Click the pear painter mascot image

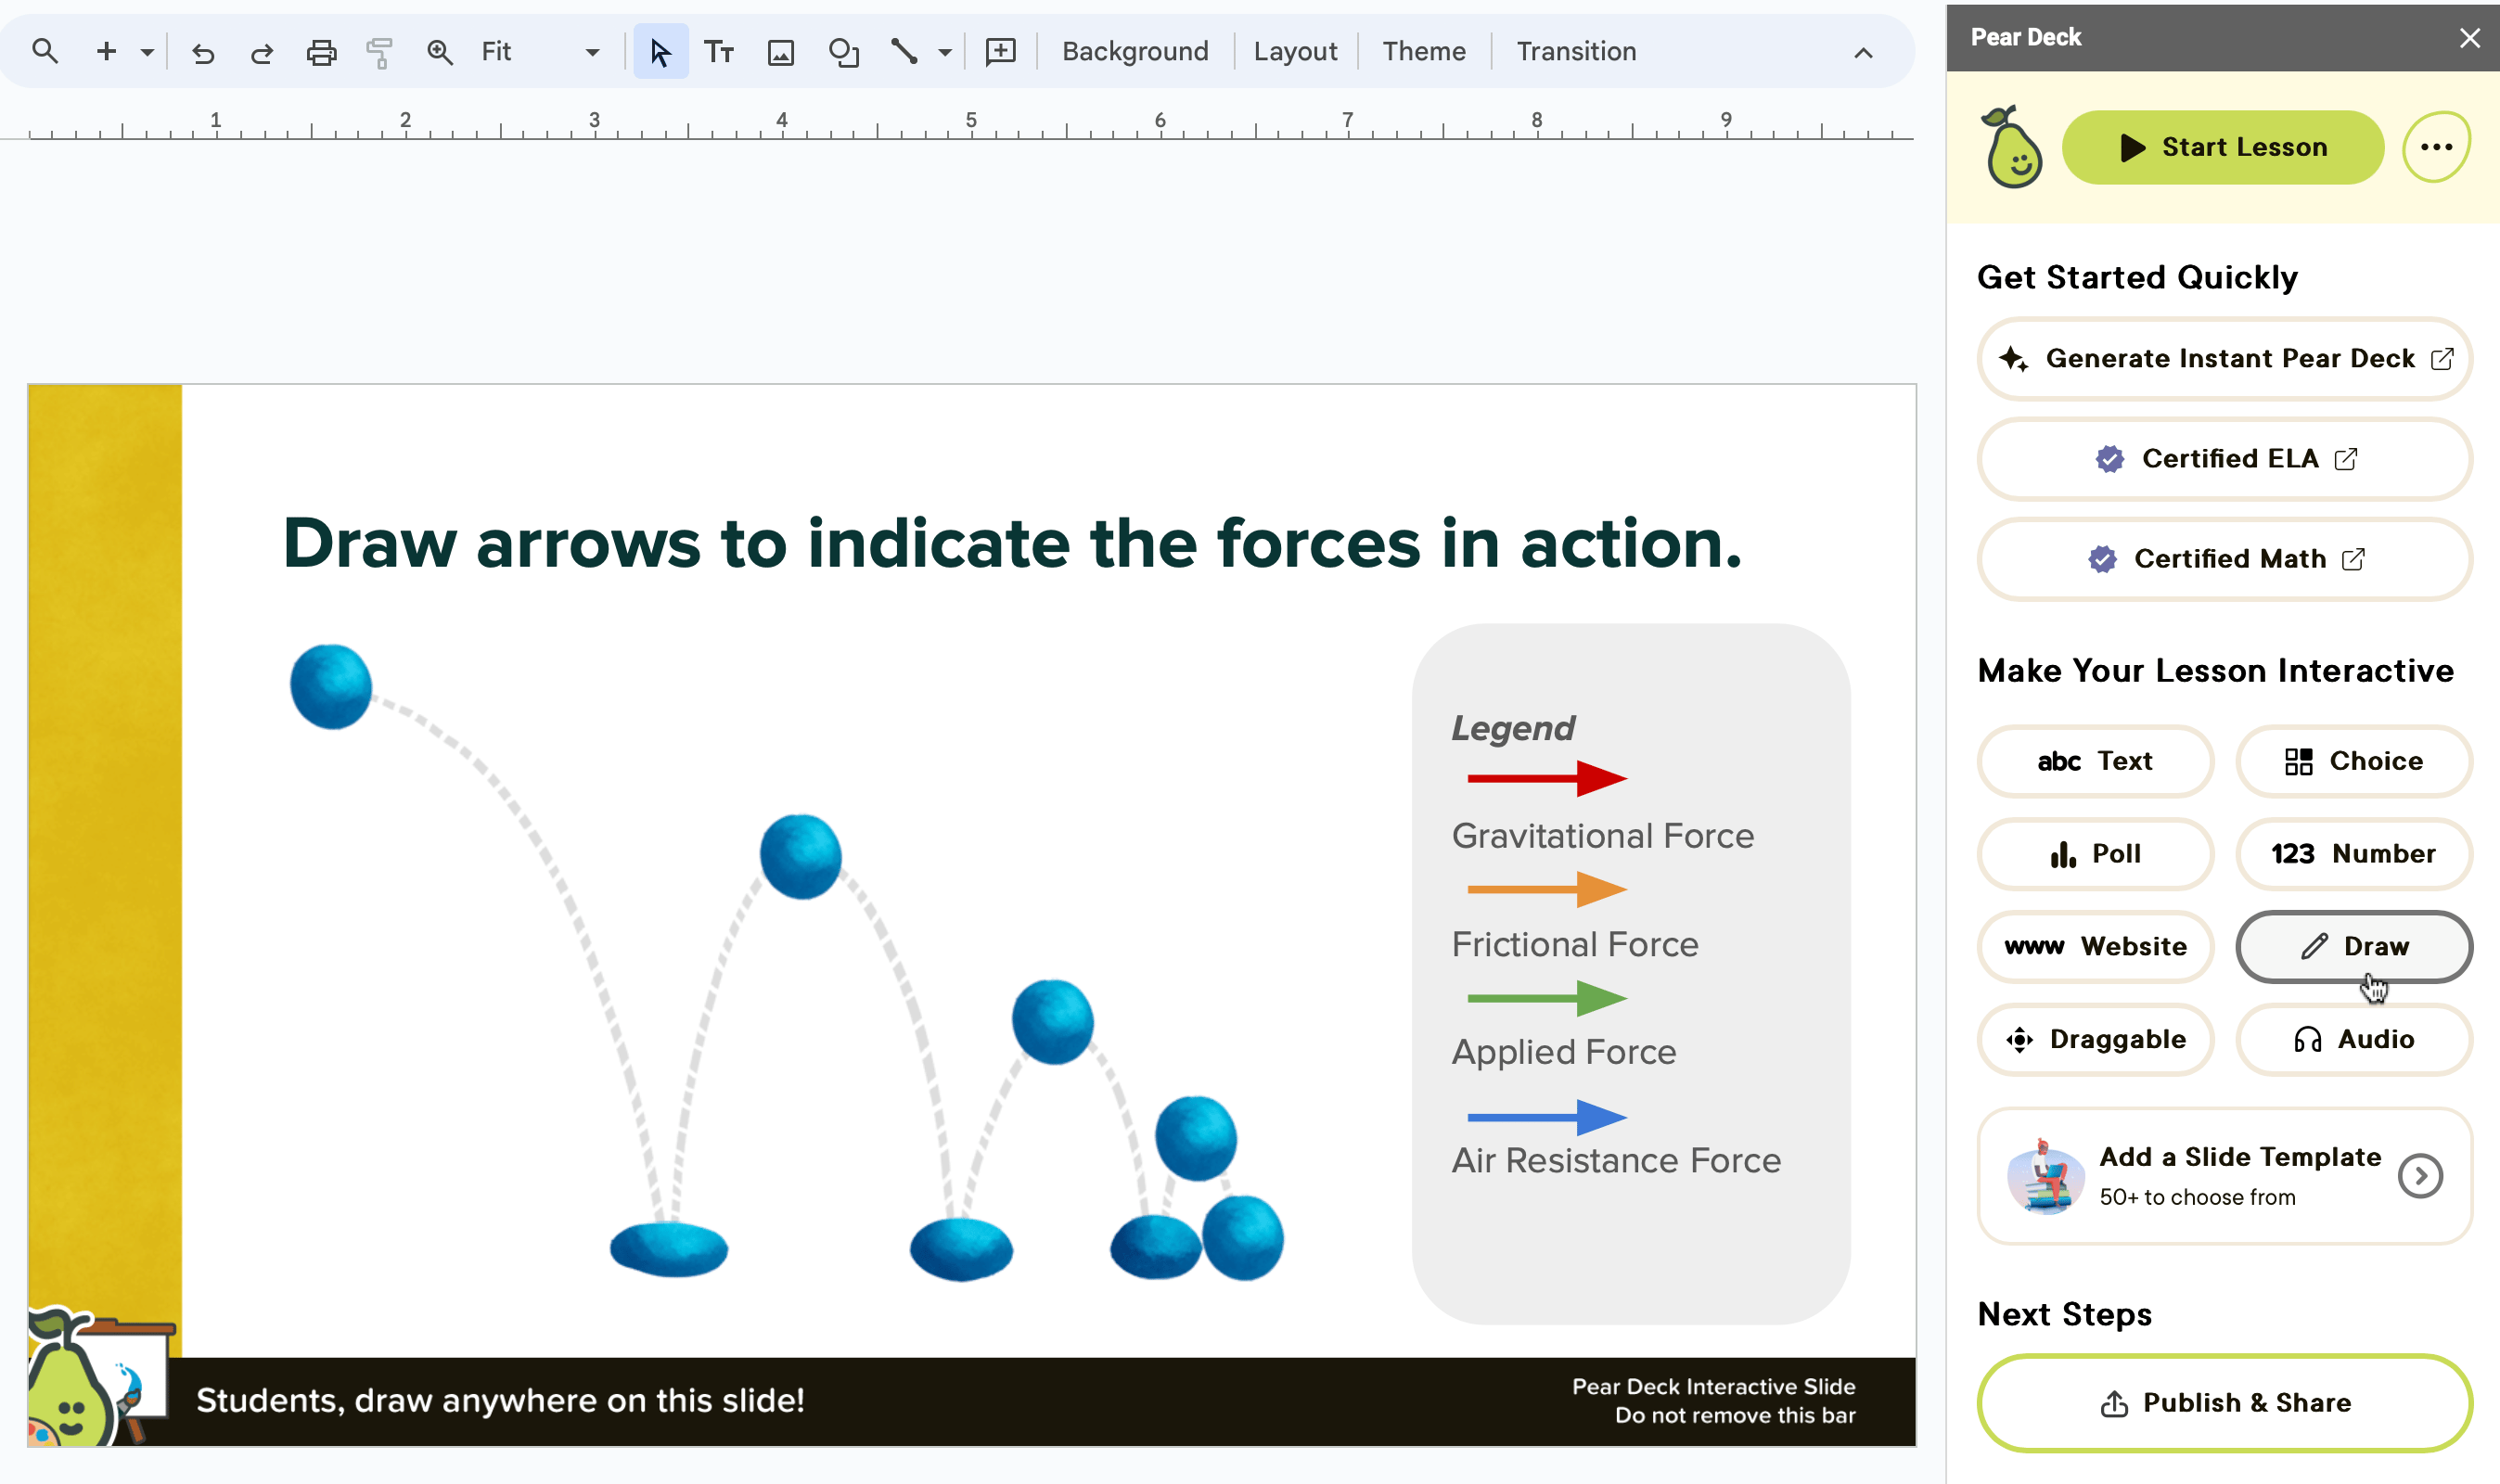pos(100,1376)
